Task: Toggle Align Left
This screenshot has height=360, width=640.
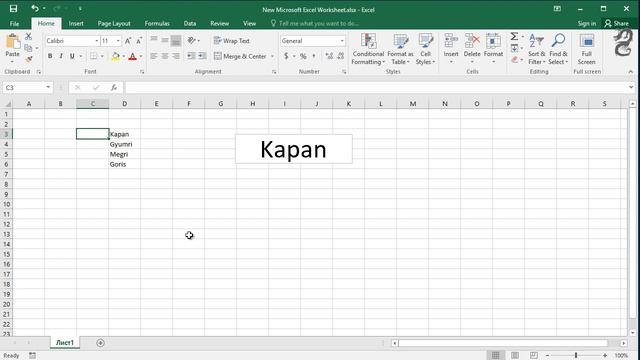Action: [x=153, y=56]
